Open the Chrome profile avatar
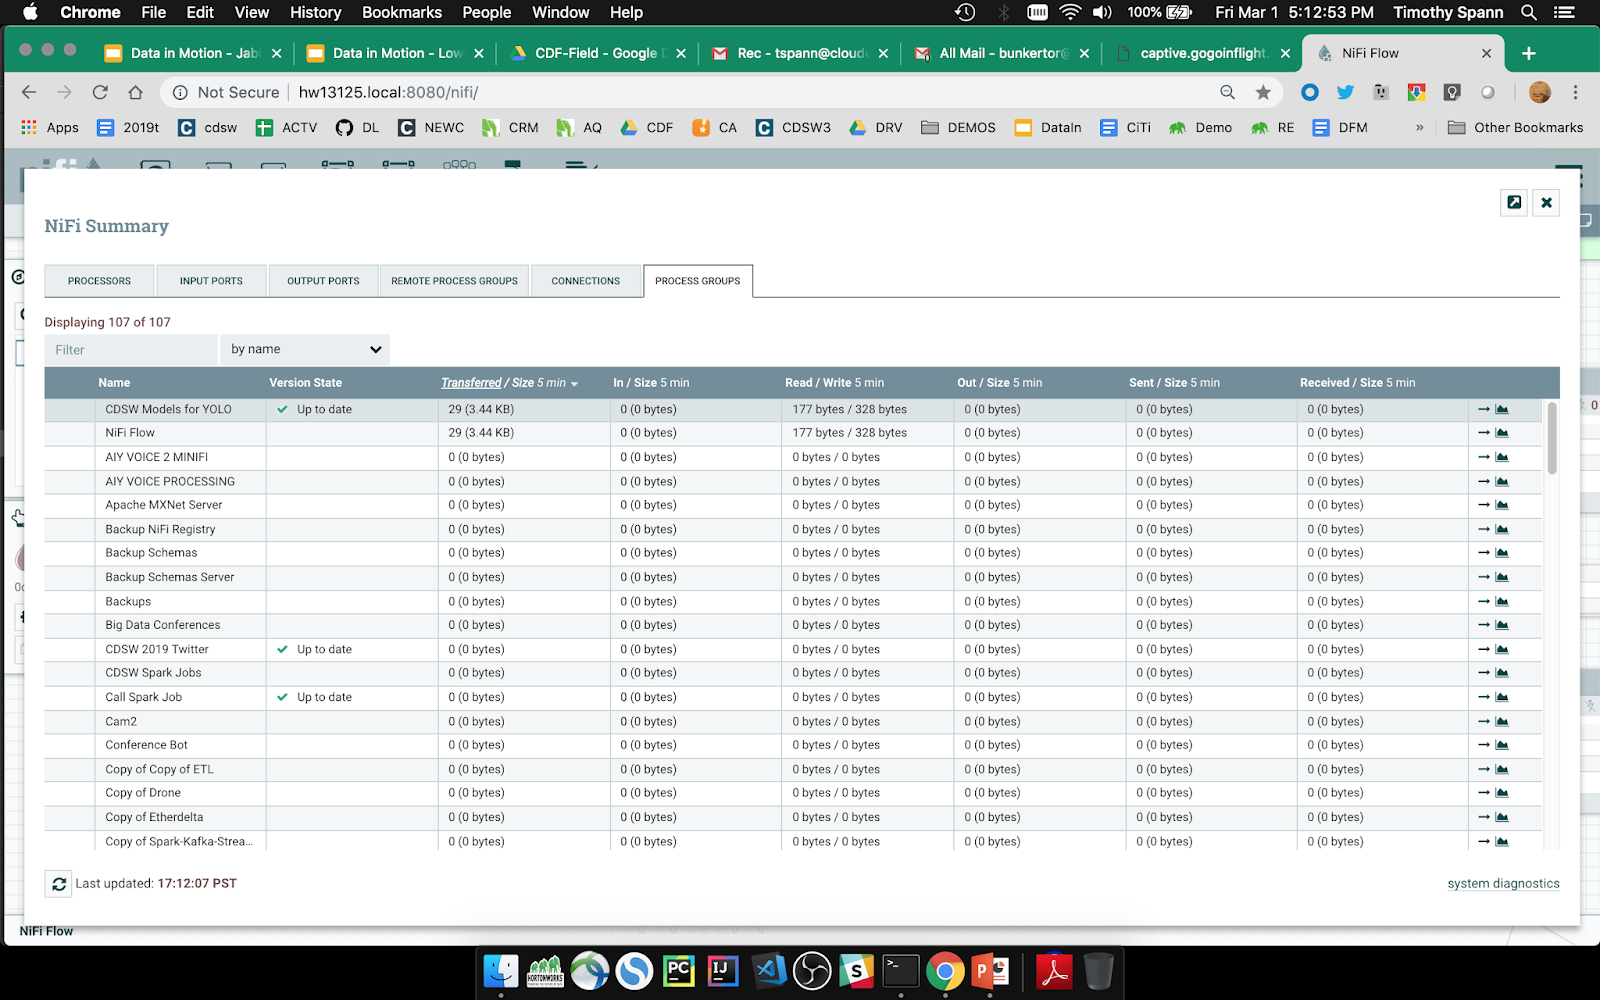Viewport: 1600px width, 1000px height. pyautogui.click(x=1540, y=92)
